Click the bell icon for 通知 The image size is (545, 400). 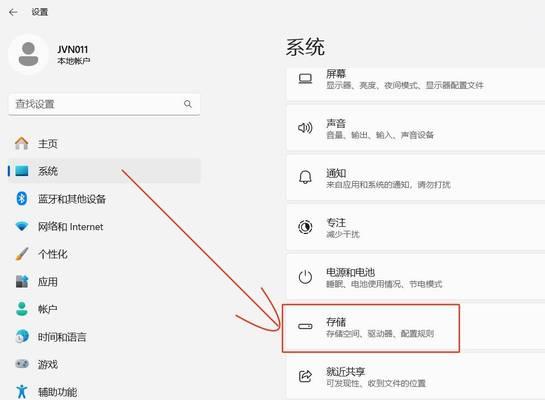click(x=305, y=178)
